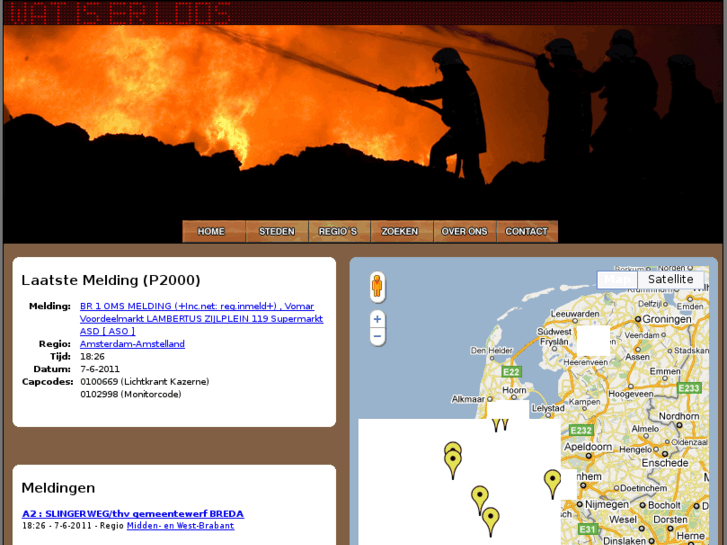727x545 pixels.
Task: Click the 18:26 Tijd value
Action: (92, 356)
